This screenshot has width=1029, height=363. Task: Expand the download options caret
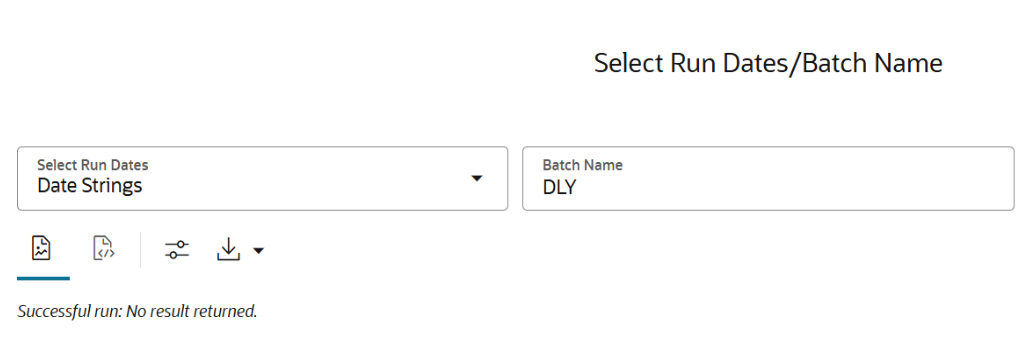coord(259,250)
